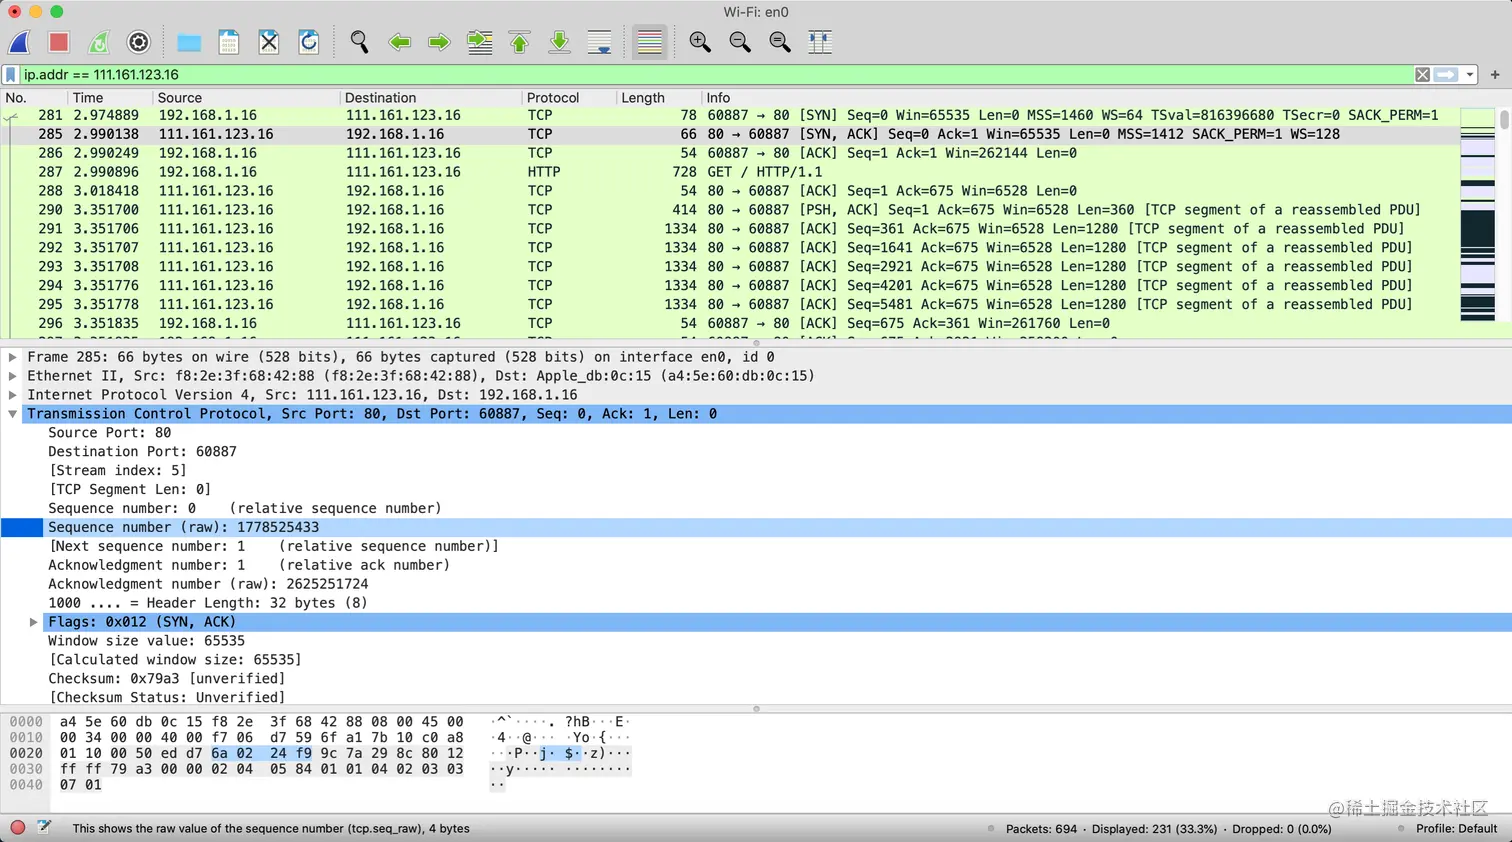Select Destination Port: 60887 field
The height and width of the screenshot is (842, 1512).
143,452
